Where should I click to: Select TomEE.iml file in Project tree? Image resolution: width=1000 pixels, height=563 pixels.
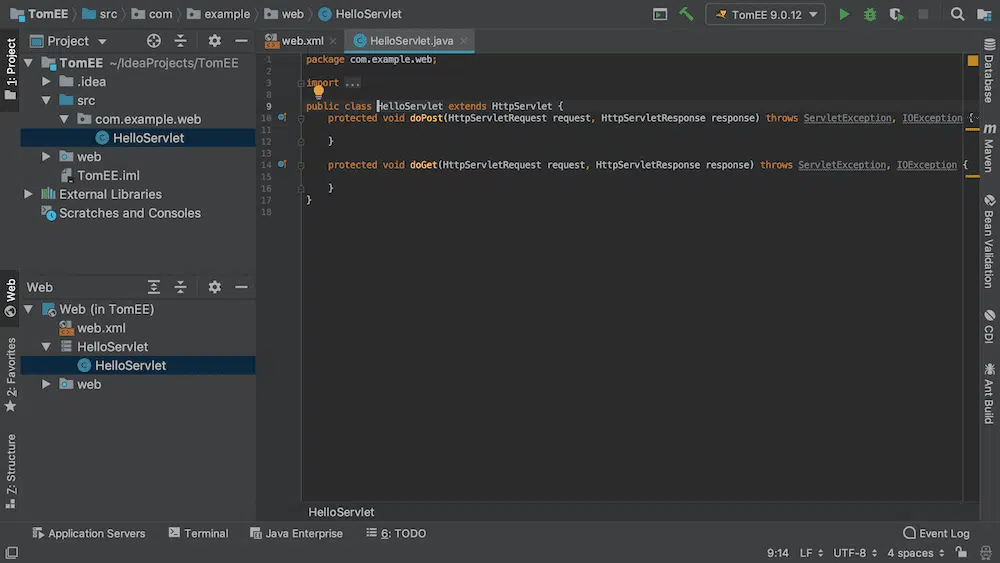pyautogui.click(x=108, y=175)
